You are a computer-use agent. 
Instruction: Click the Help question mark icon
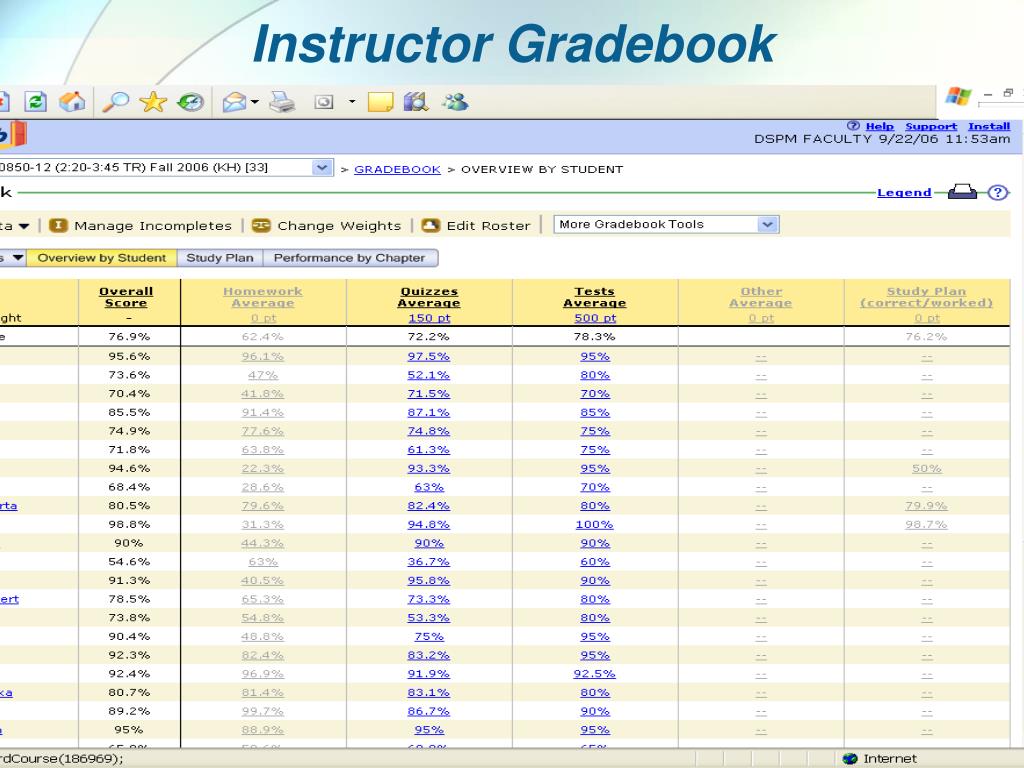(853, 126)
